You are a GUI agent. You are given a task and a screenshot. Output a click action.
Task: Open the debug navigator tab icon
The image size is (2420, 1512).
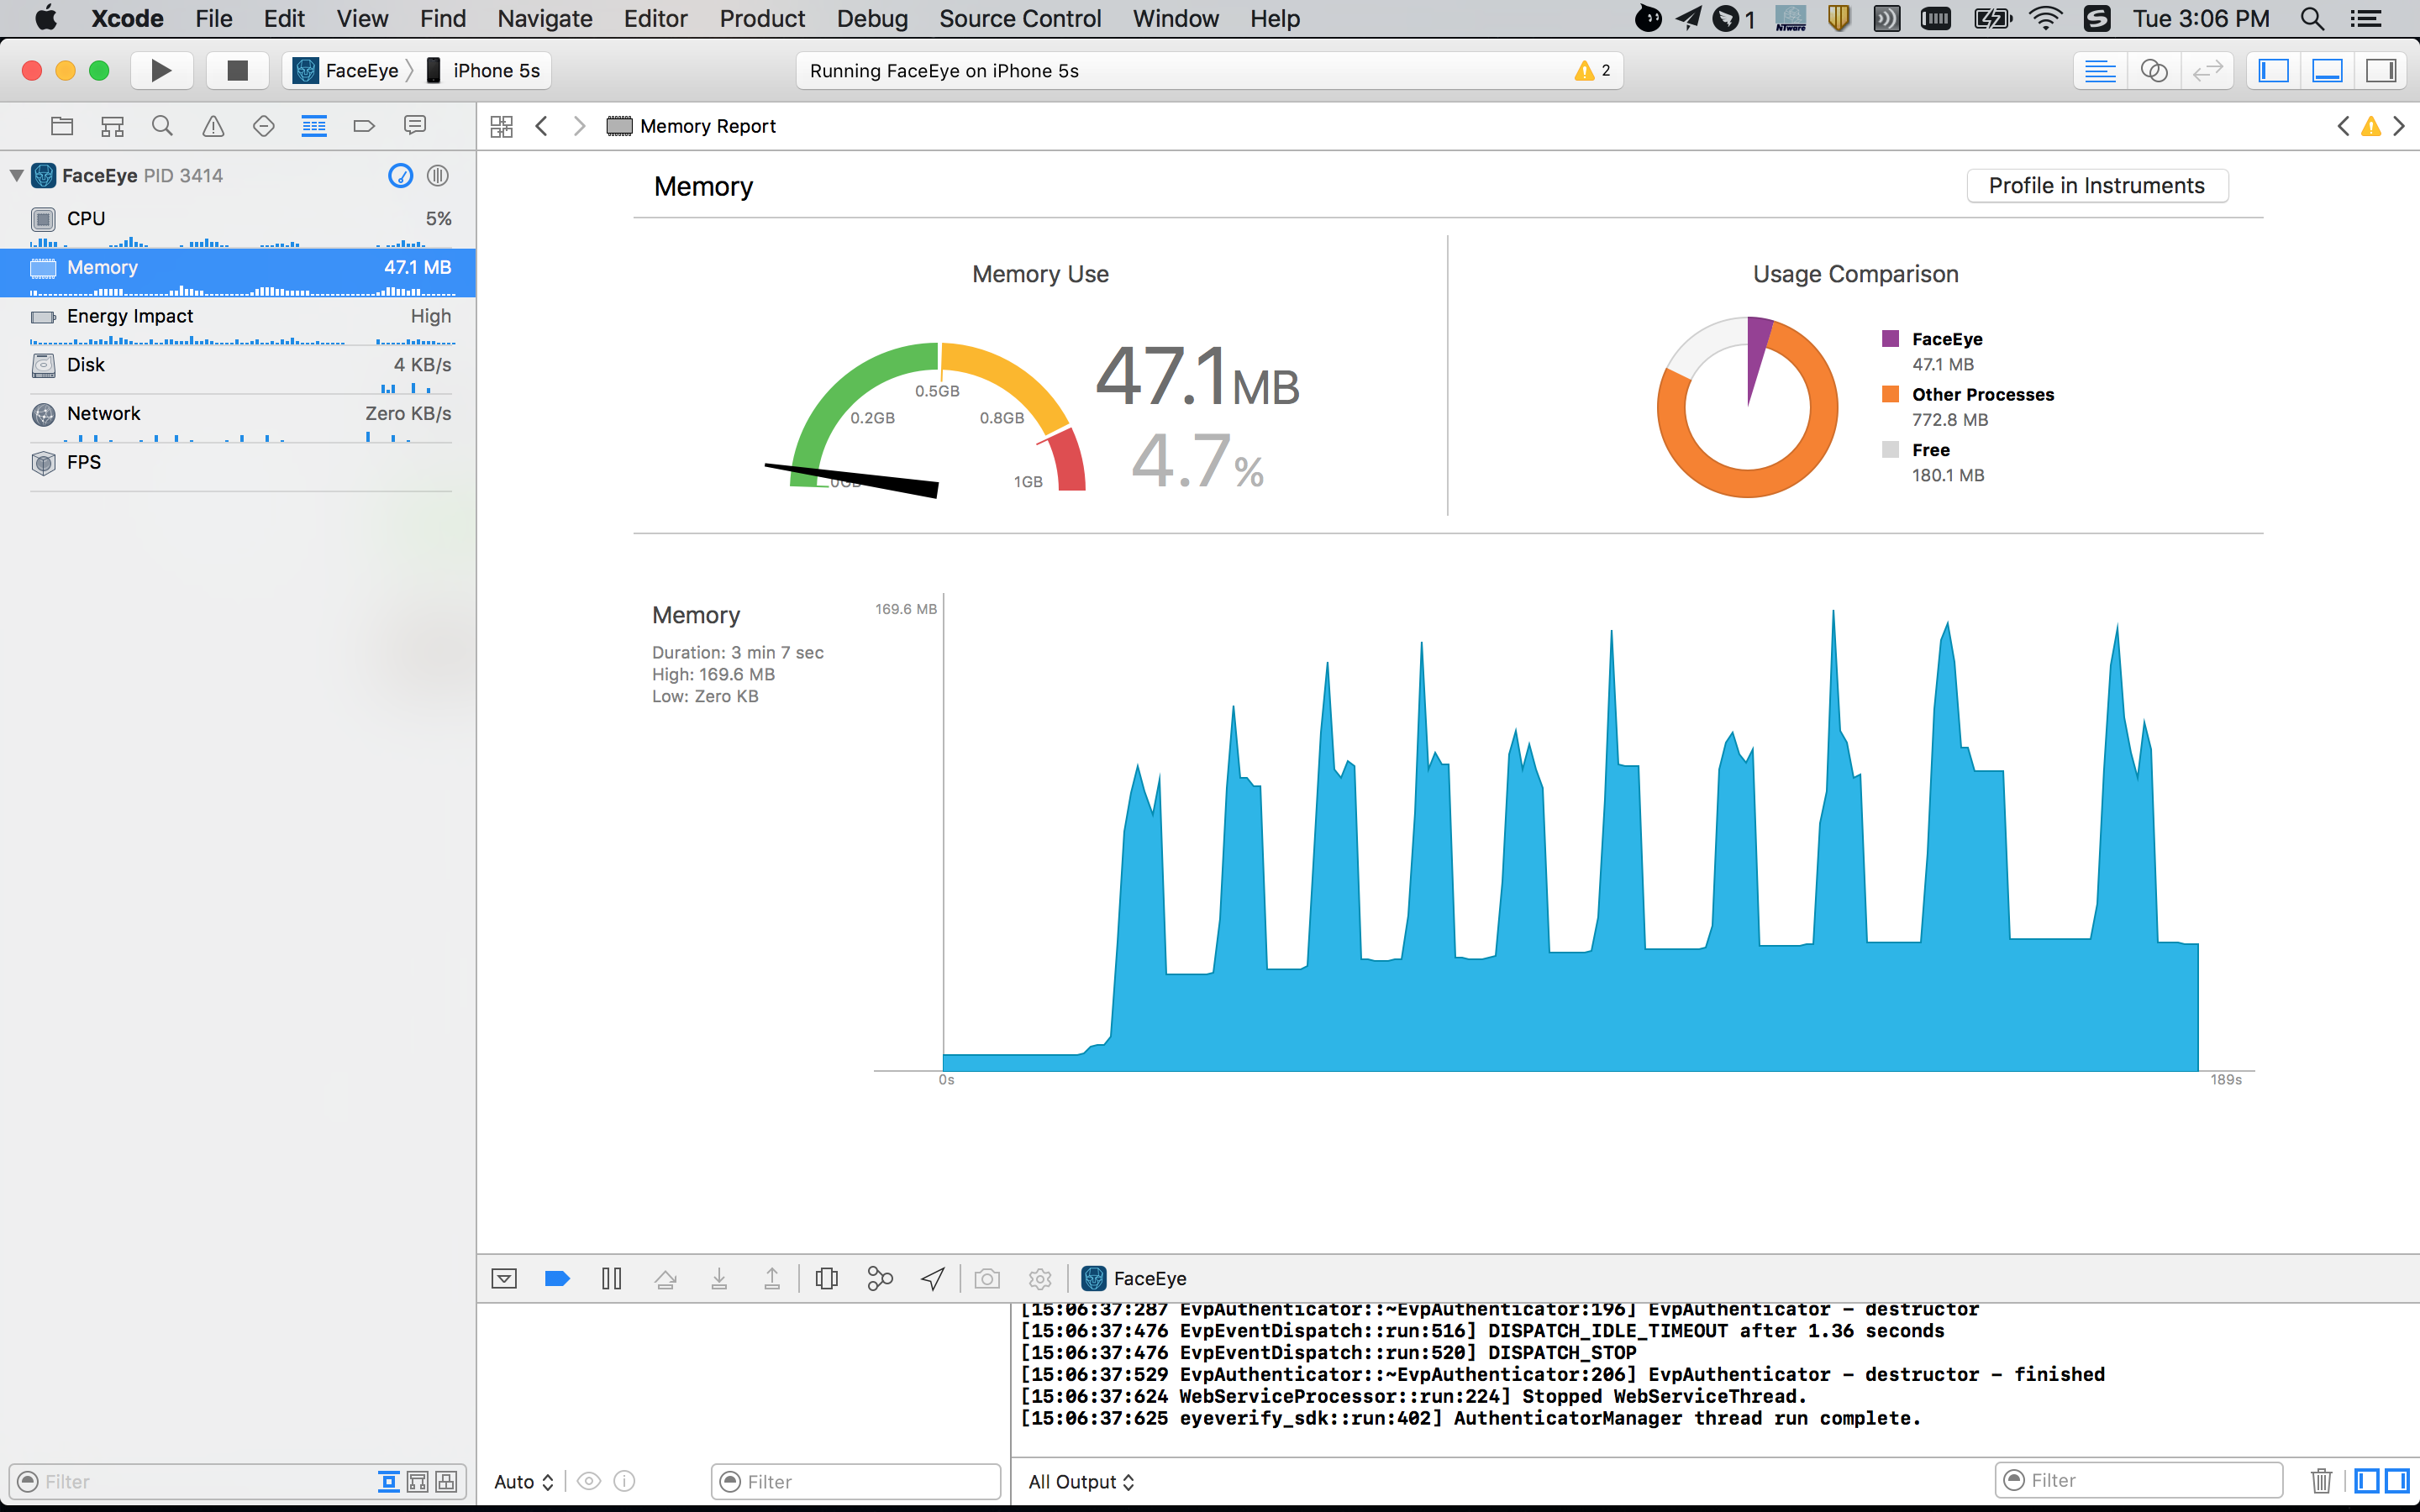click(314, 126)
